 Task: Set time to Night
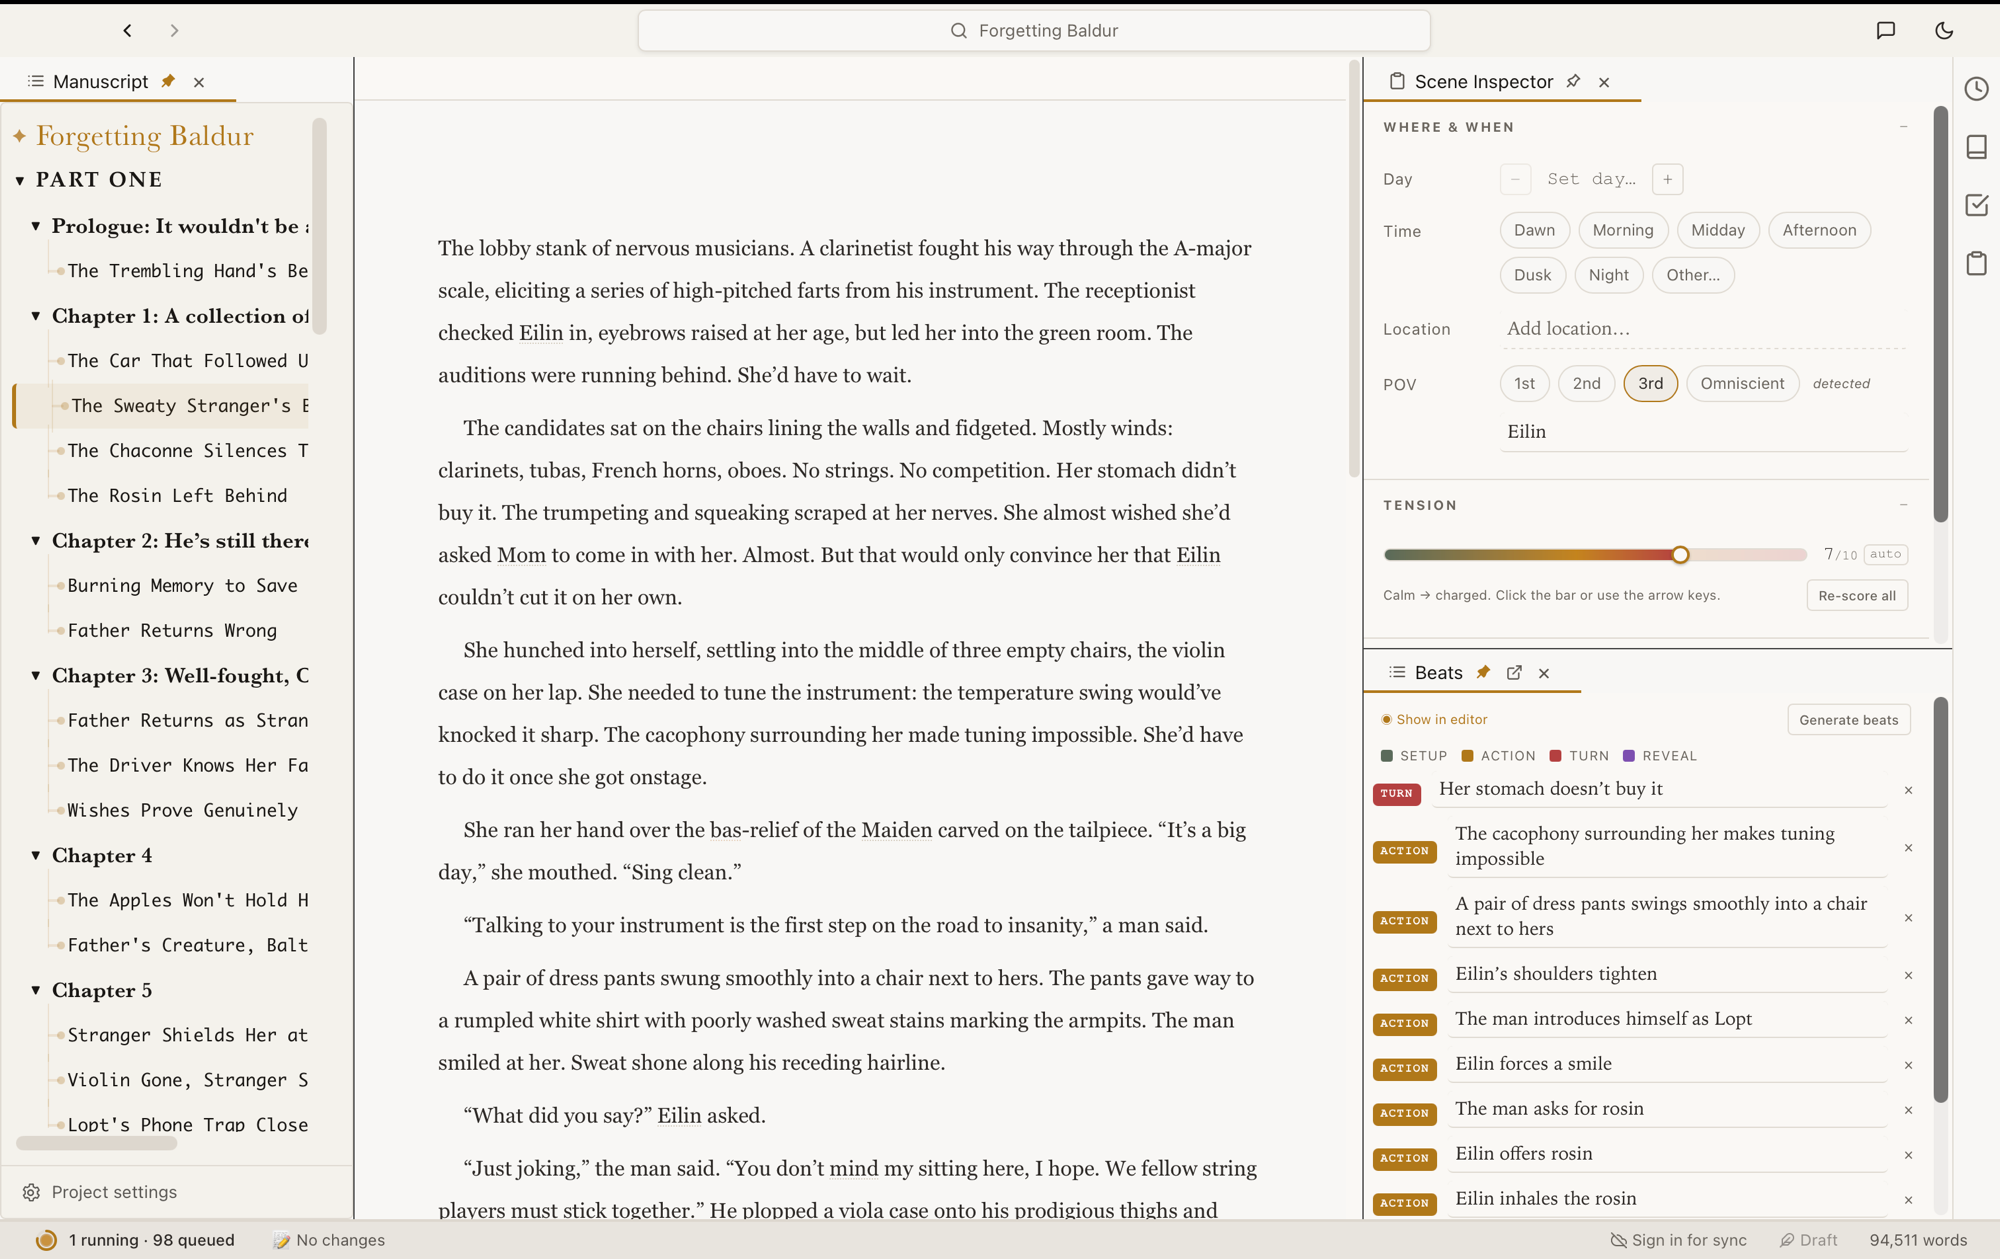pos(1608,275)
